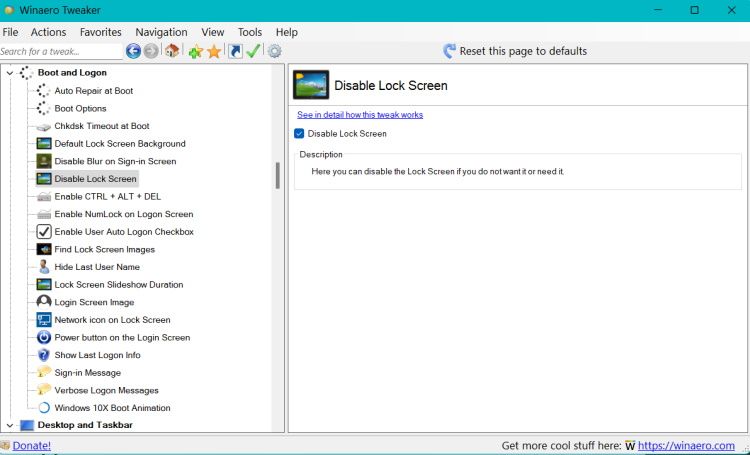Select Login Screen Image tree item
The width and height of the screenshot is (750, 455).
[94, 302]
